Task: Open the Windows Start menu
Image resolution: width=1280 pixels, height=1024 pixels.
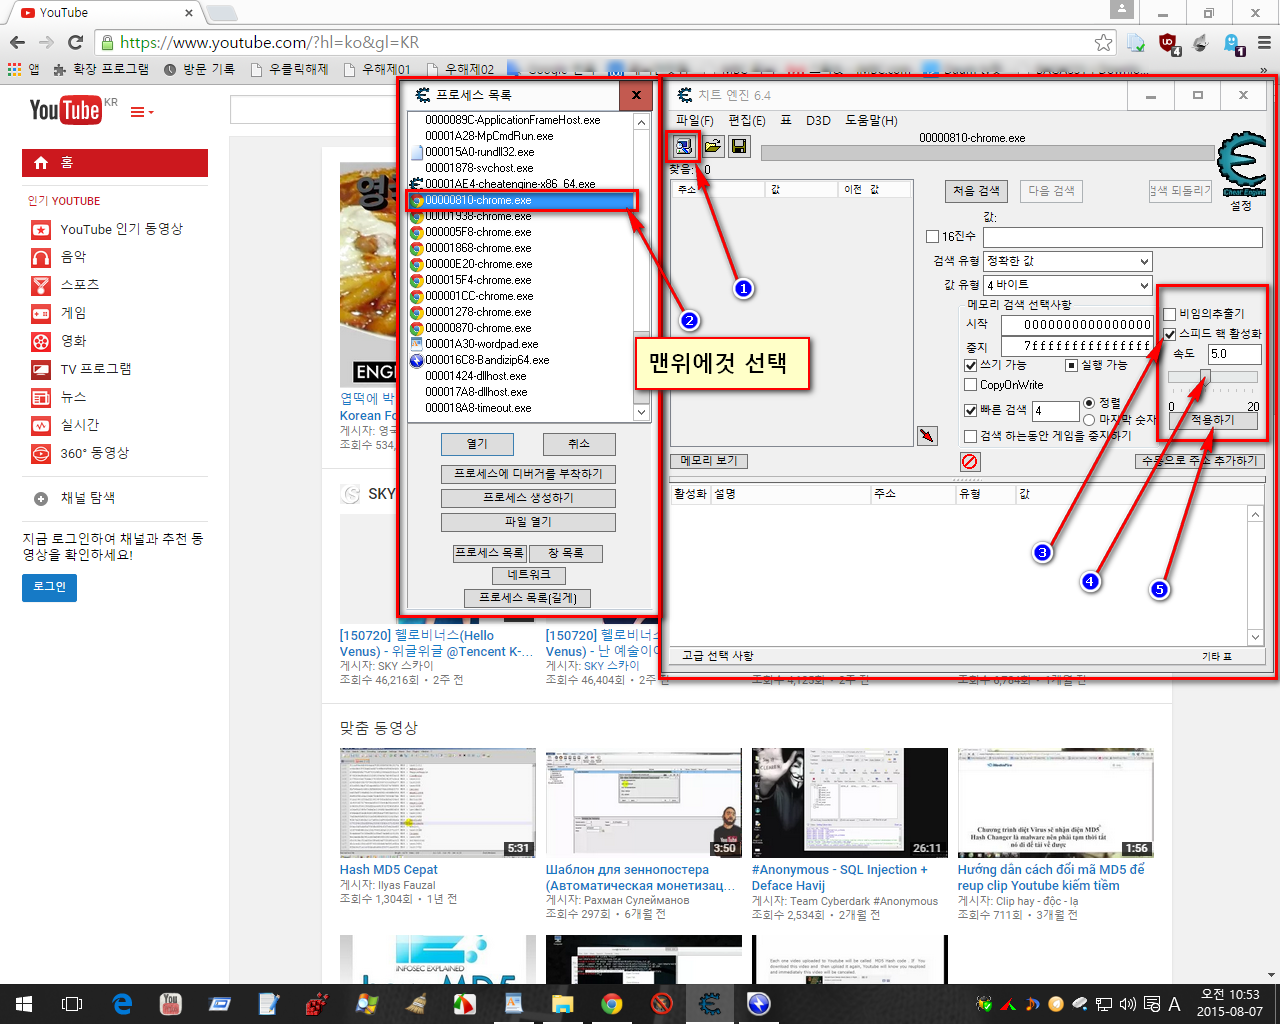Action: (24, 1004)
